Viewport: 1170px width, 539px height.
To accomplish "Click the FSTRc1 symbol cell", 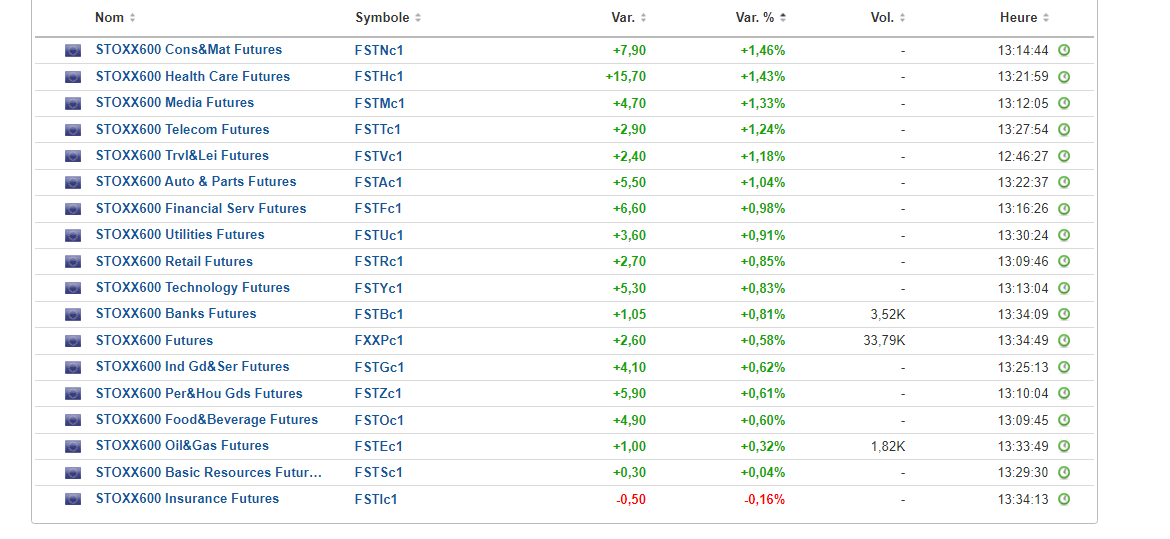I will (379, 262).
